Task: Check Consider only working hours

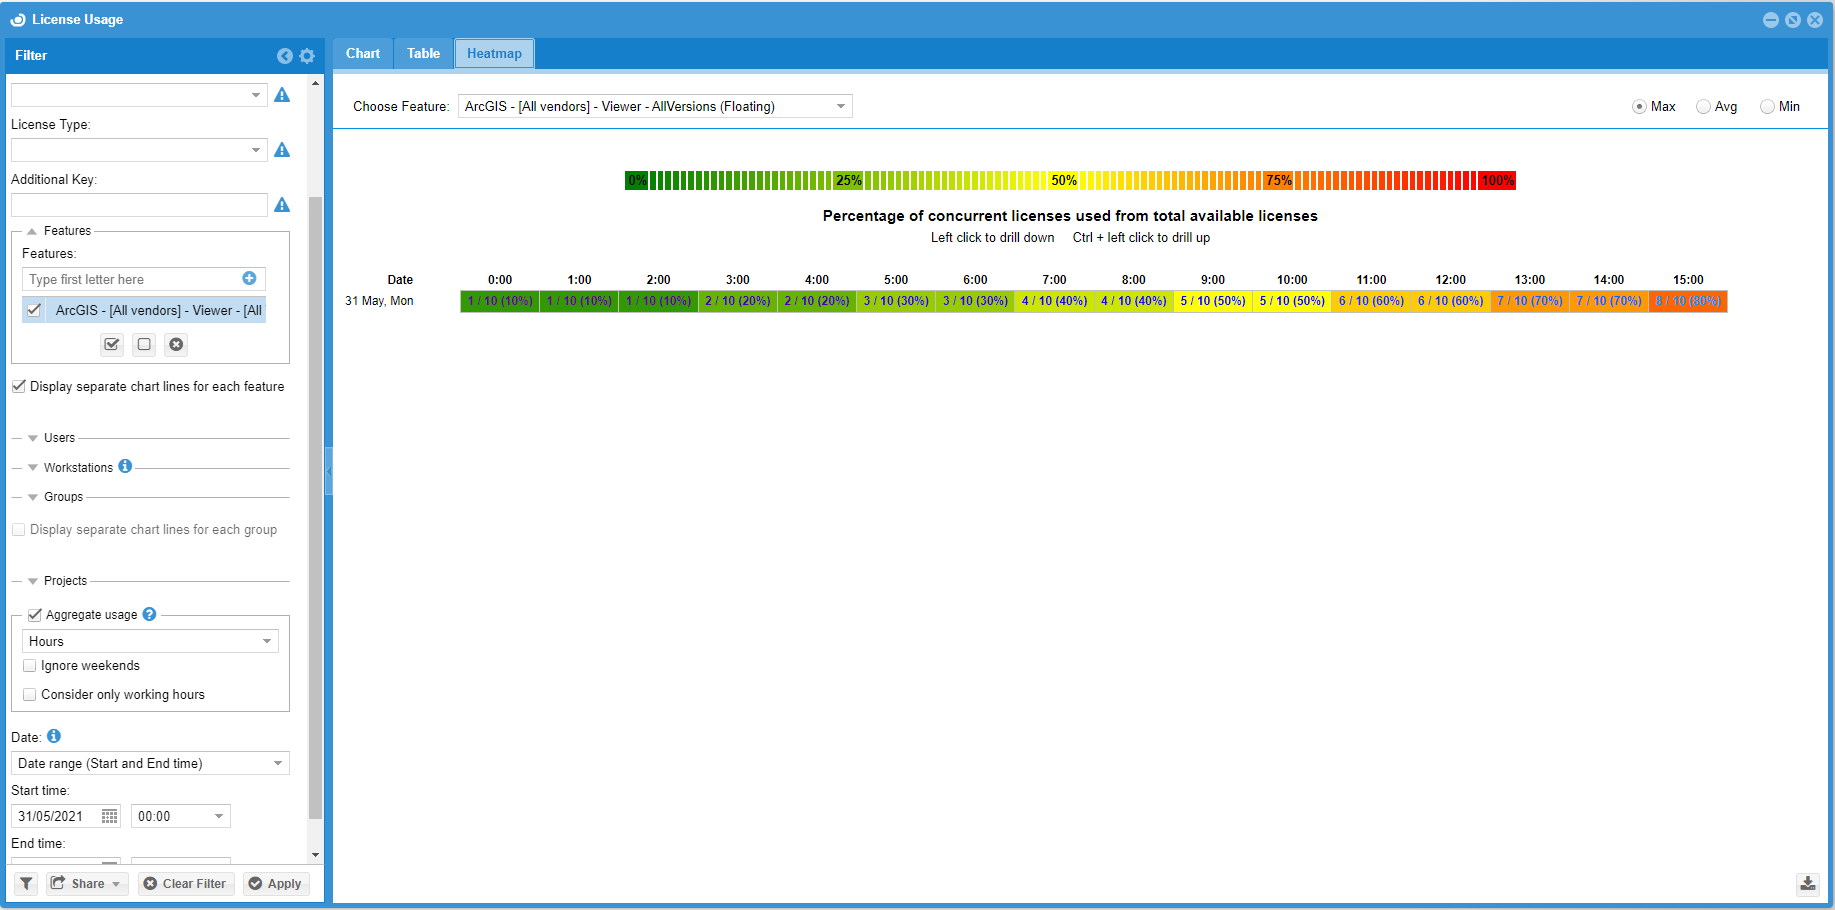Action: click(30, 695)
